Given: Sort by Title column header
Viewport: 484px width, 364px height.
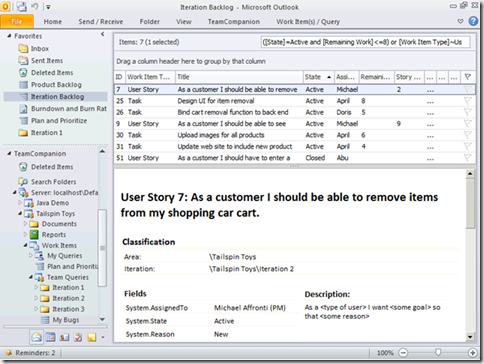Looking at the screenshot, I should coord(239,77).
